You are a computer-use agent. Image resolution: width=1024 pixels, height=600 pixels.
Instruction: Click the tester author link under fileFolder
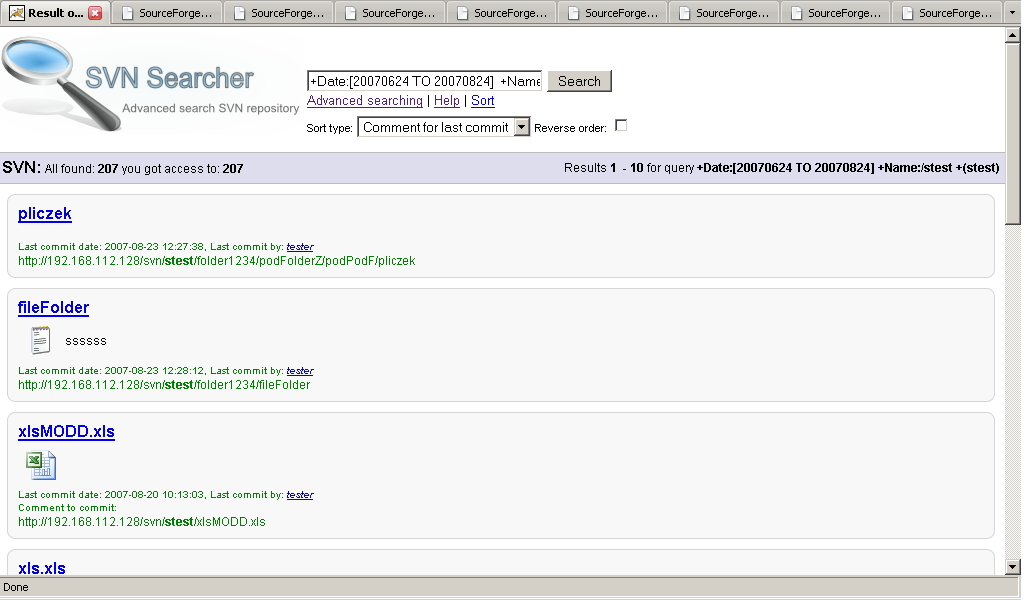(x=300, y=371)
